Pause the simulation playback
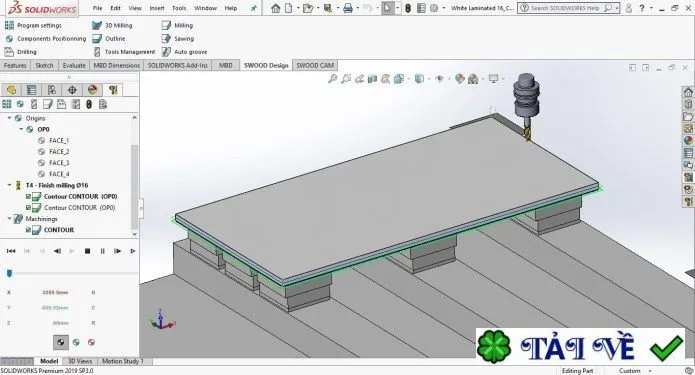The image size is (695, 375). coord(102,251)
